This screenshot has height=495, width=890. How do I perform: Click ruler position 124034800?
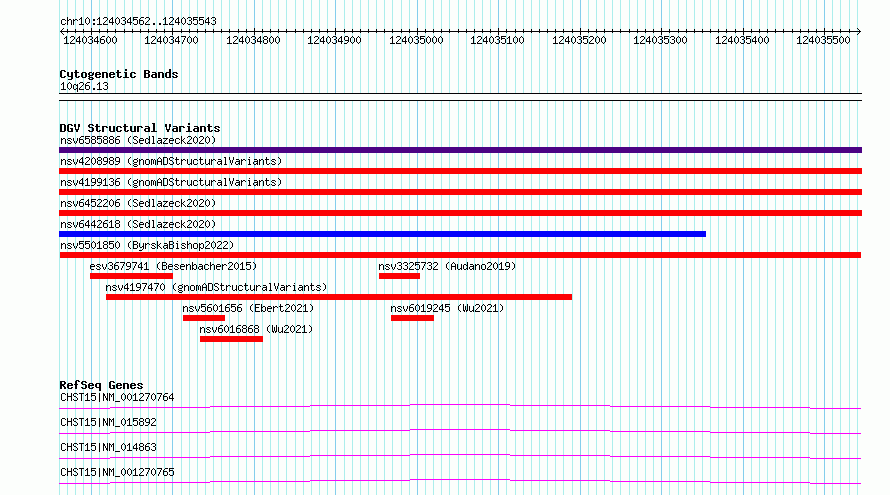(253, 40)
